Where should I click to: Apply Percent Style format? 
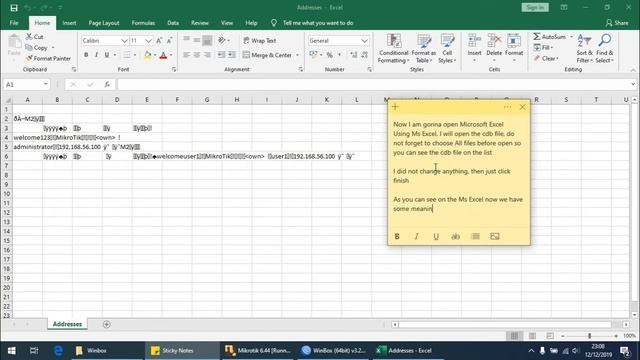[329, 55]
